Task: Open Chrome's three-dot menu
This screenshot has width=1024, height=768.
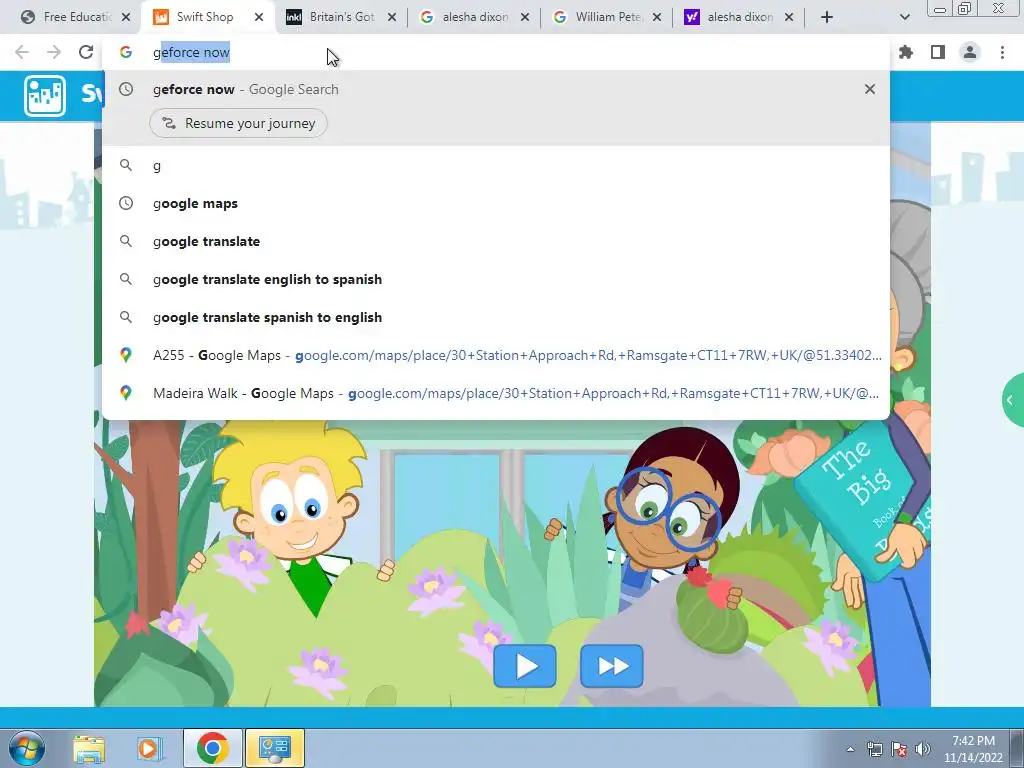Action: (1002, 52)
